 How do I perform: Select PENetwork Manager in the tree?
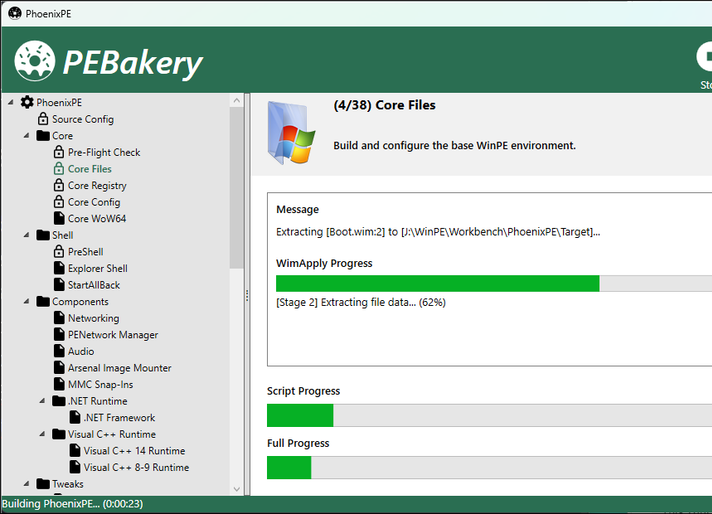tap(112, 334)
